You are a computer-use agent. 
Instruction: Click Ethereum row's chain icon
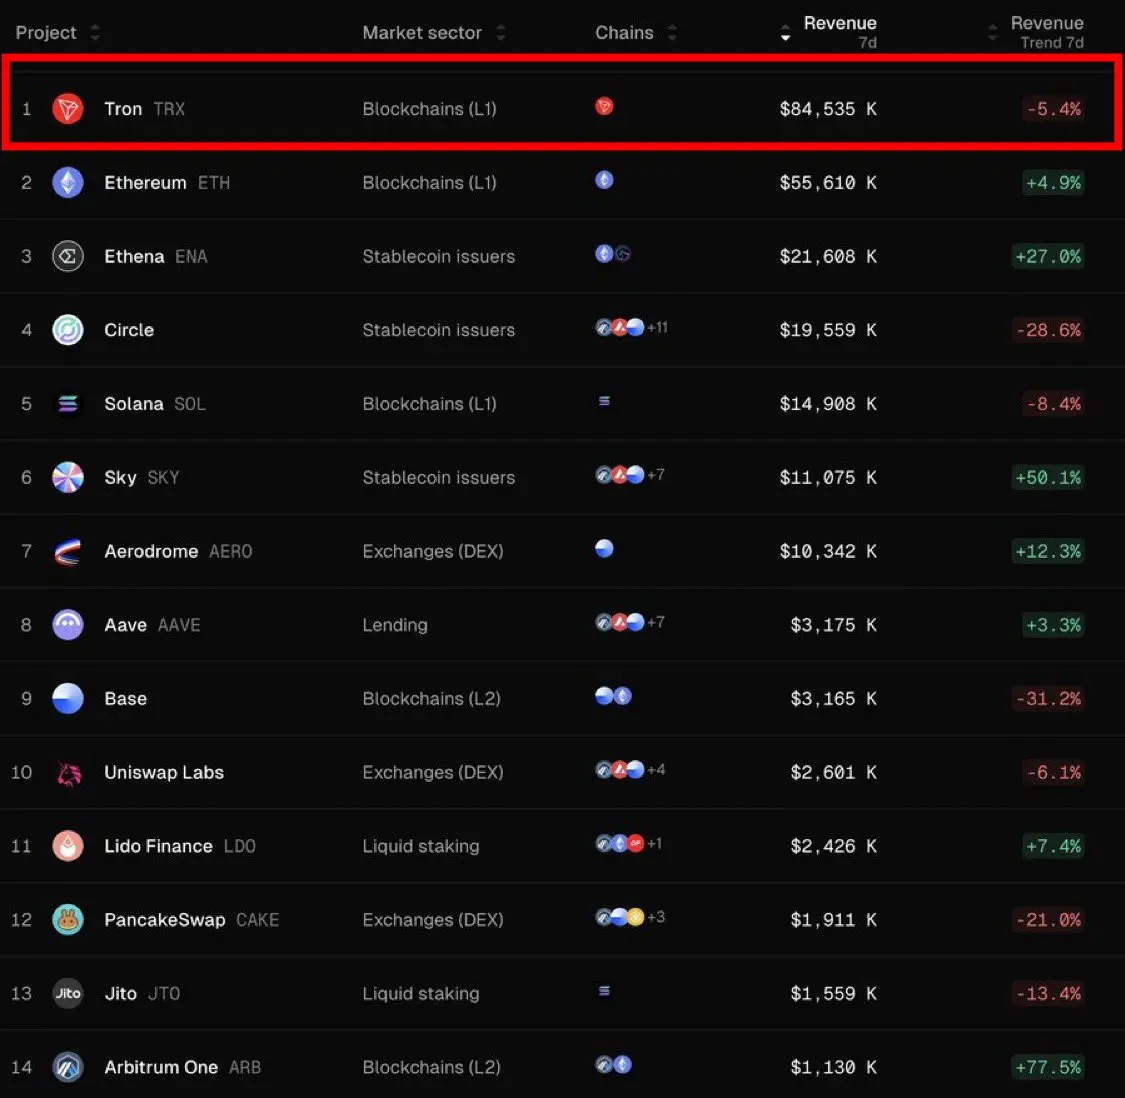[x=604, y=180]
